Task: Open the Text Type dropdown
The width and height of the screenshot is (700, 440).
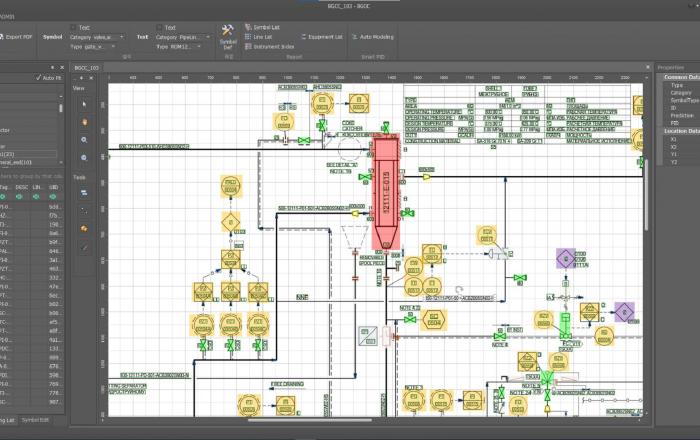Action: pos(179,46)
